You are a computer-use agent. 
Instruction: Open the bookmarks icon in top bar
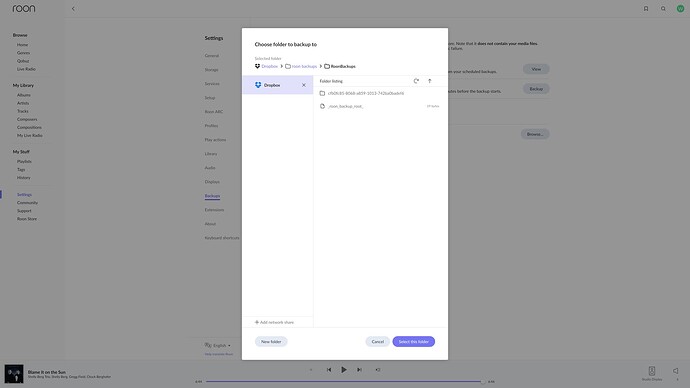(646, 8)
